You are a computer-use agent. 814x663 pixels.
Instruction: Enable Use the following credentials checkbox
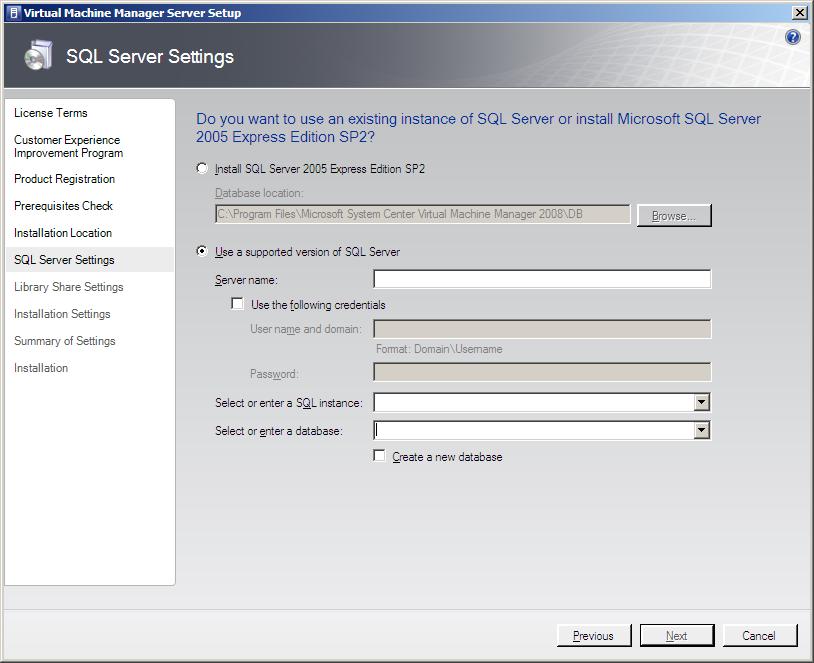pos(238,304)
